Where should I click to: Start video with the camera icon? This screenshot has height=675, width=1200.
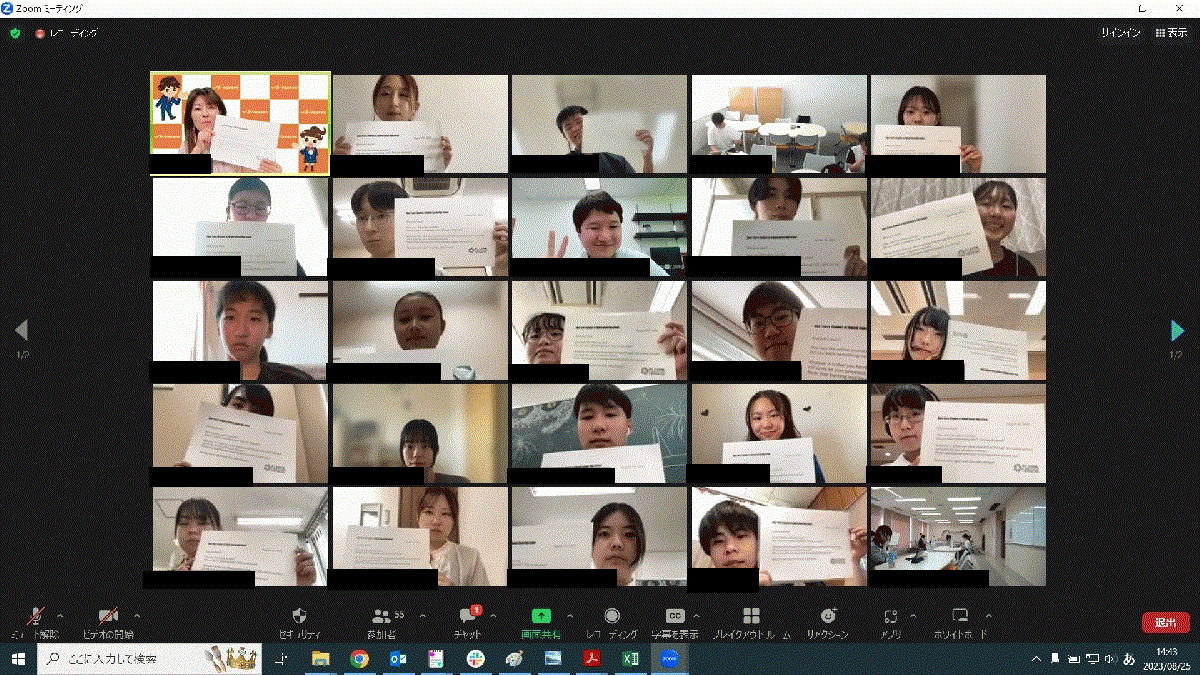coord(108,617)
